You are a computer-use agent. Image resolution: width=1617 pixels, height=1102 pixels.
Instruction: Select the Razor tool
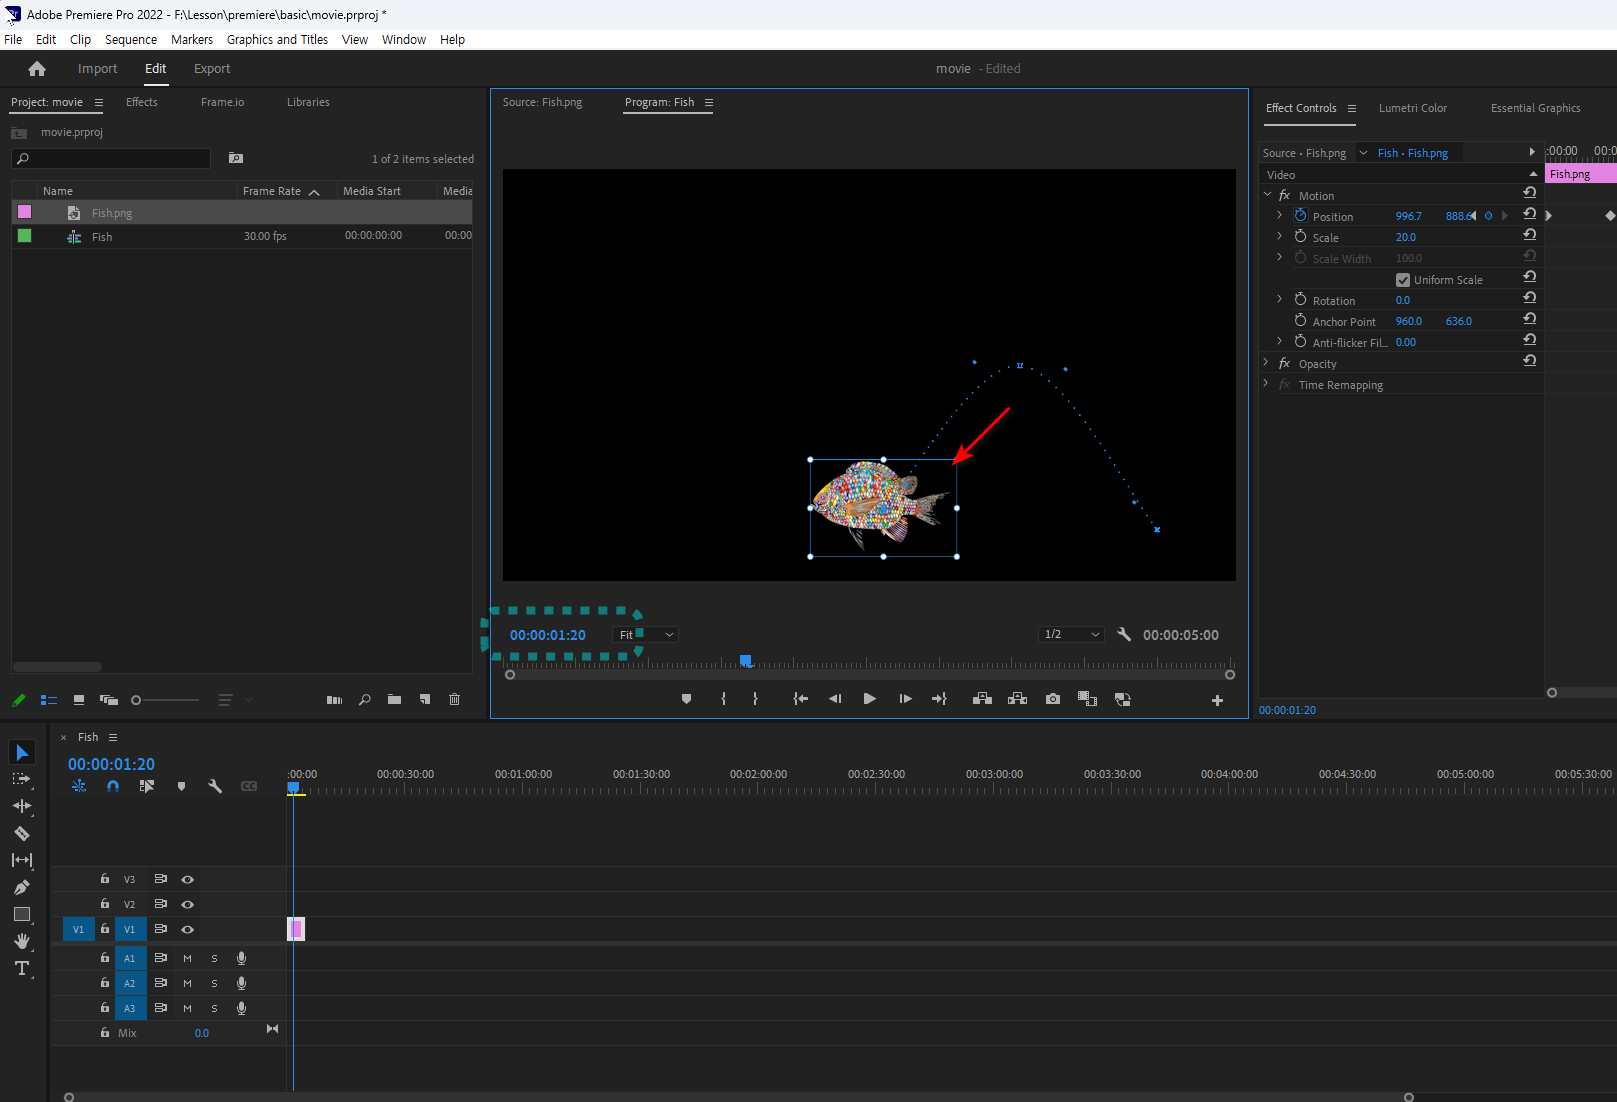tap(22, 833)
